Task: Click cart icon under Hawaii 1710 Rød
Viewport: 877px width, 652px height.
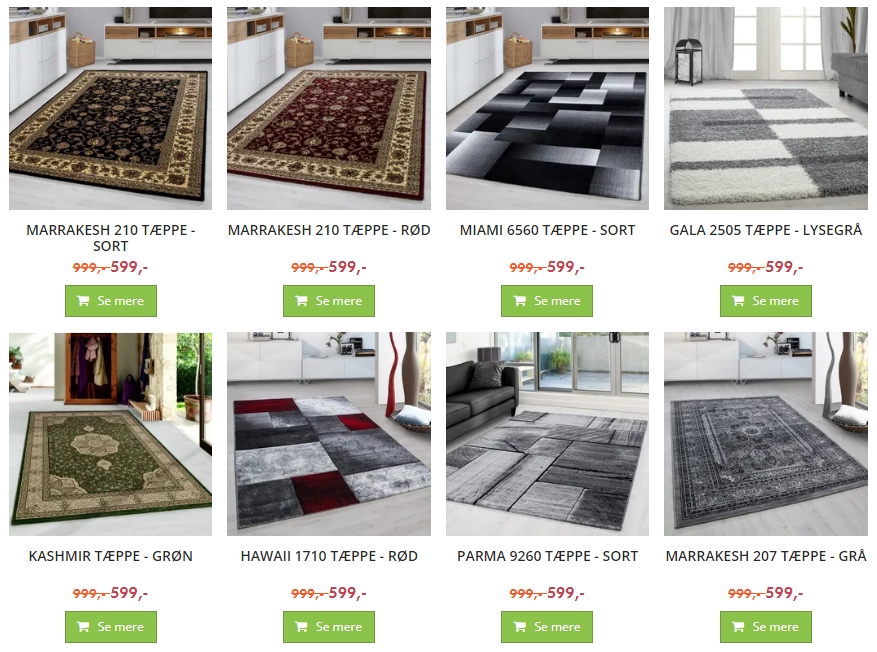Action: [301, 627]
